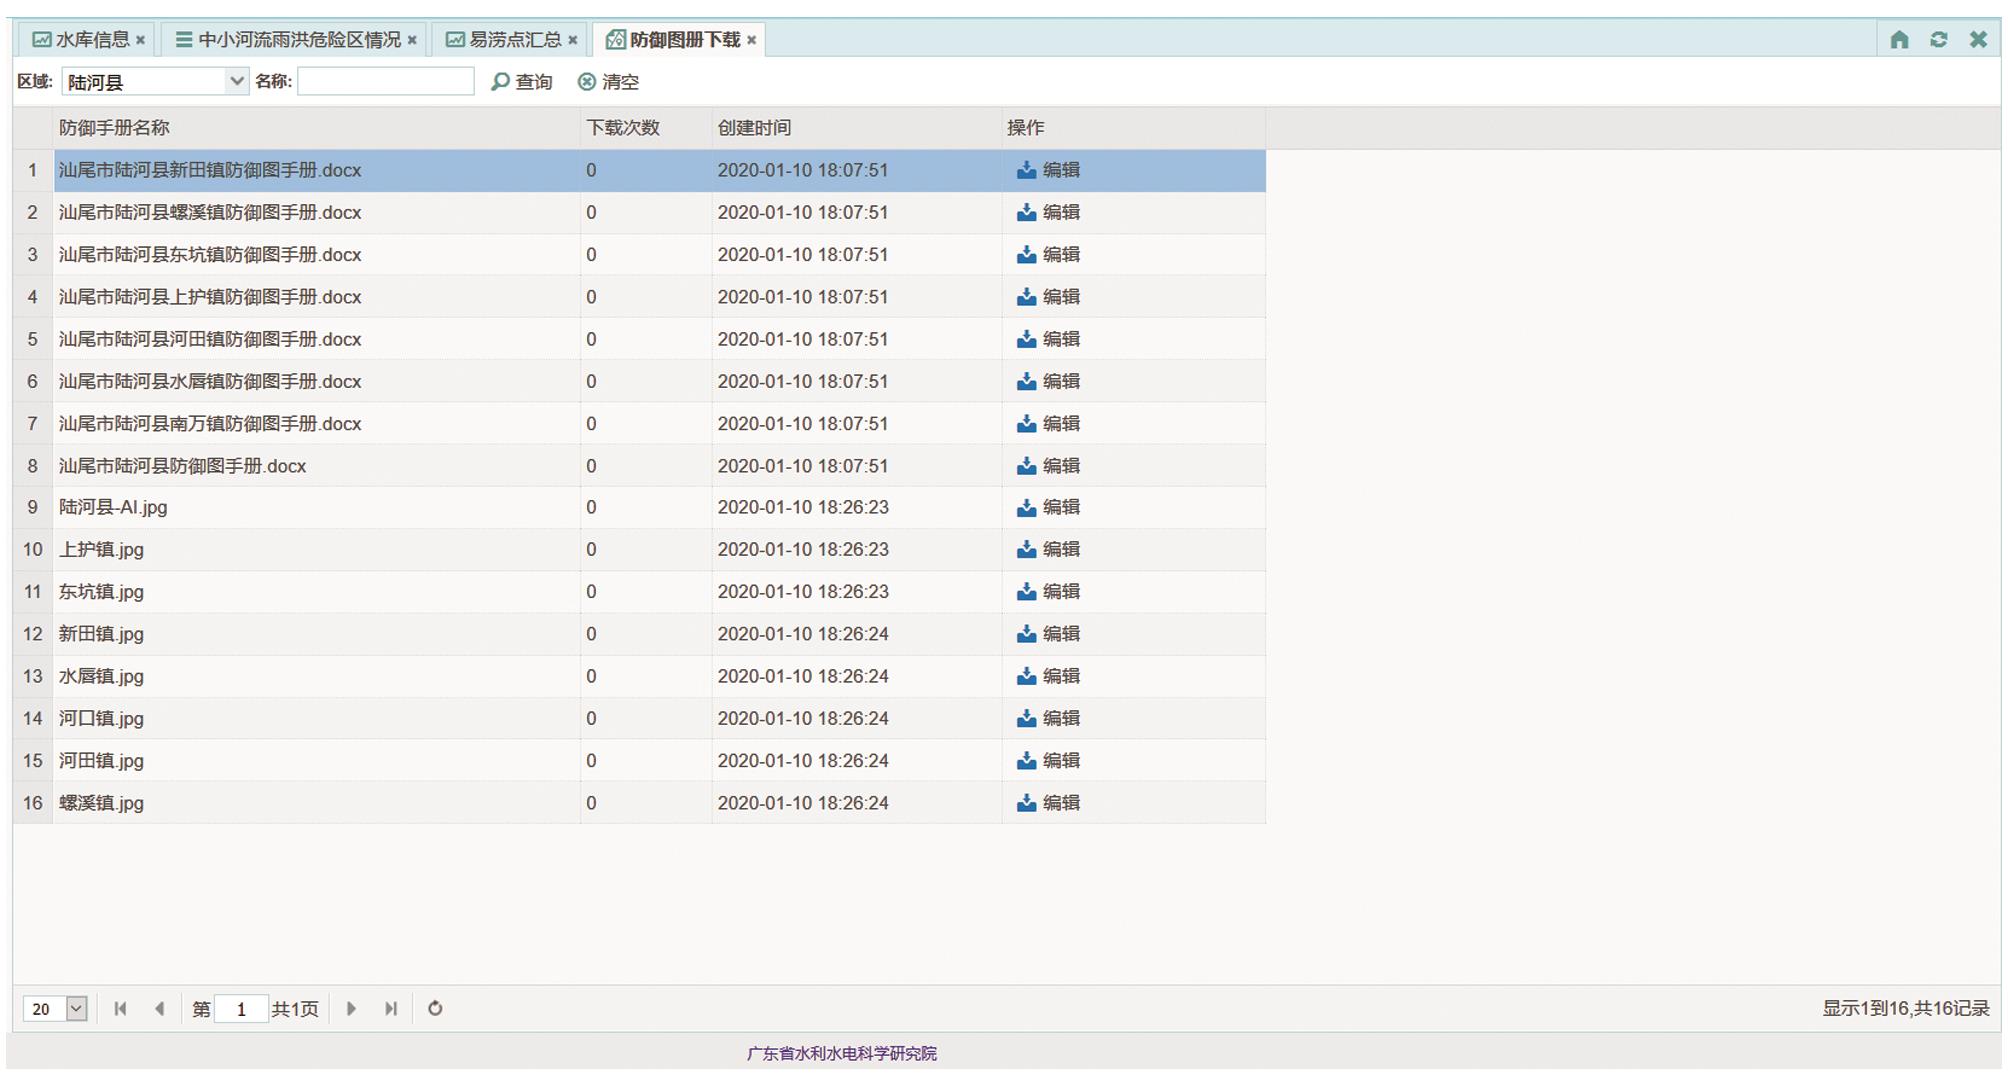The width and height of the screenshot is (2008, 1087).
Task: Click the 清空 clear button
Action: (x=608, y=82)
